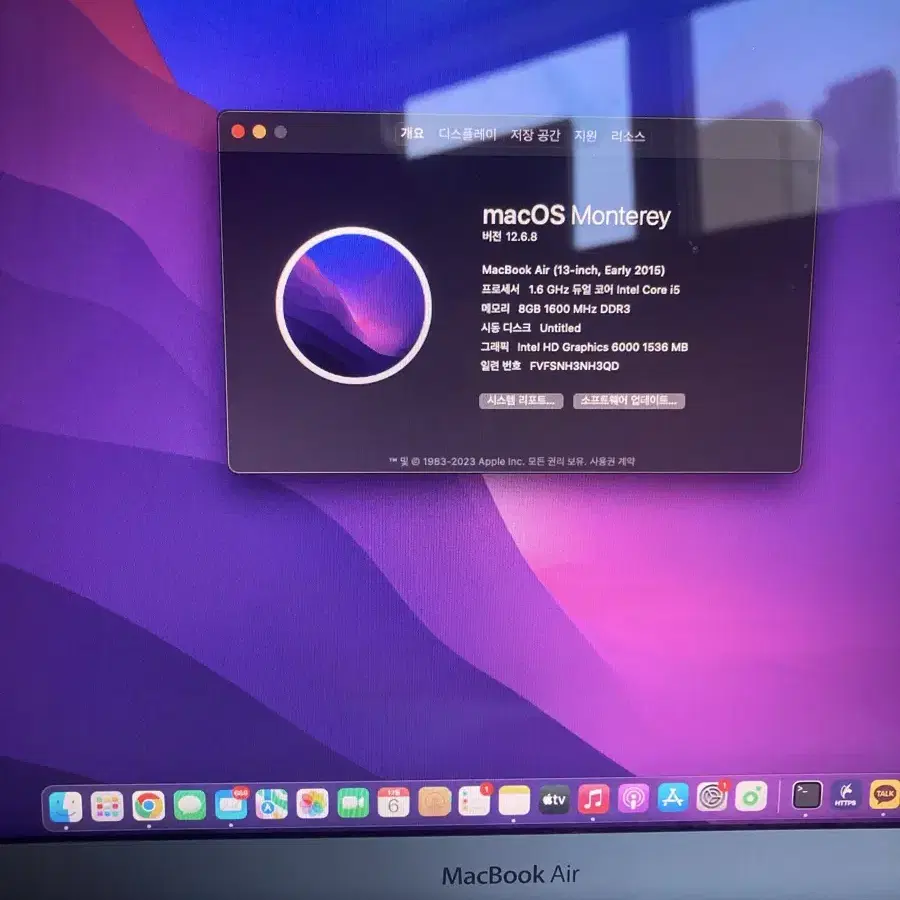Click the 프로세서 1.6 GHz Intel Core i5 line
The image size is (900, 900).
(580, 289)
